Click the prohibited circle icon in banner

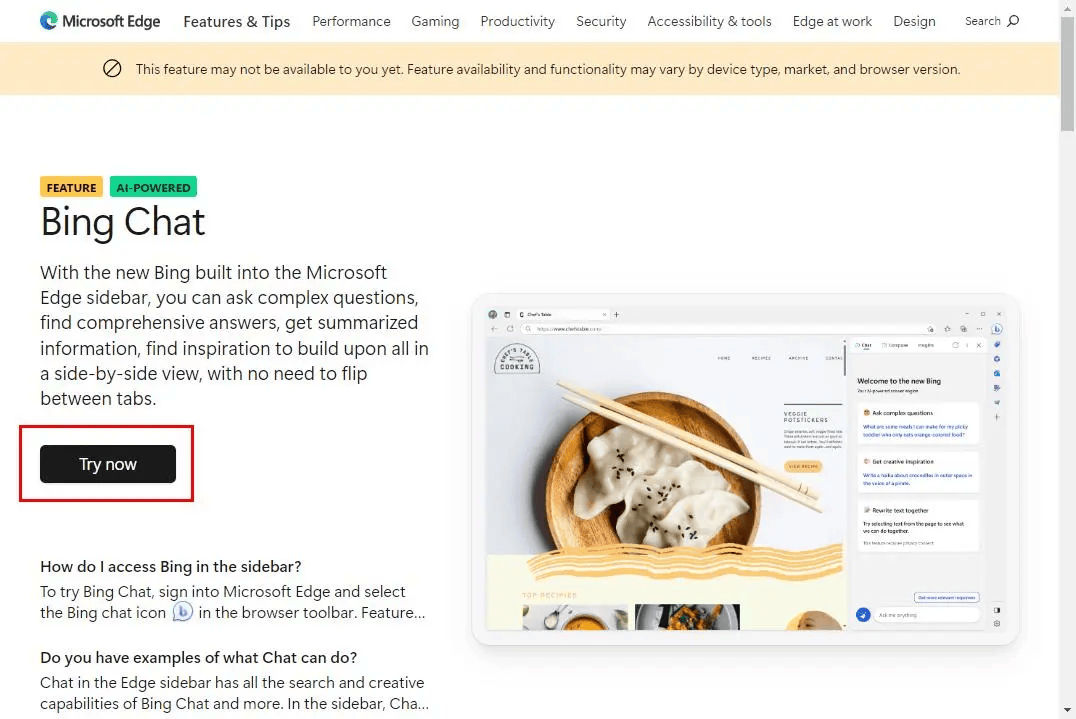tap(112, 69)
